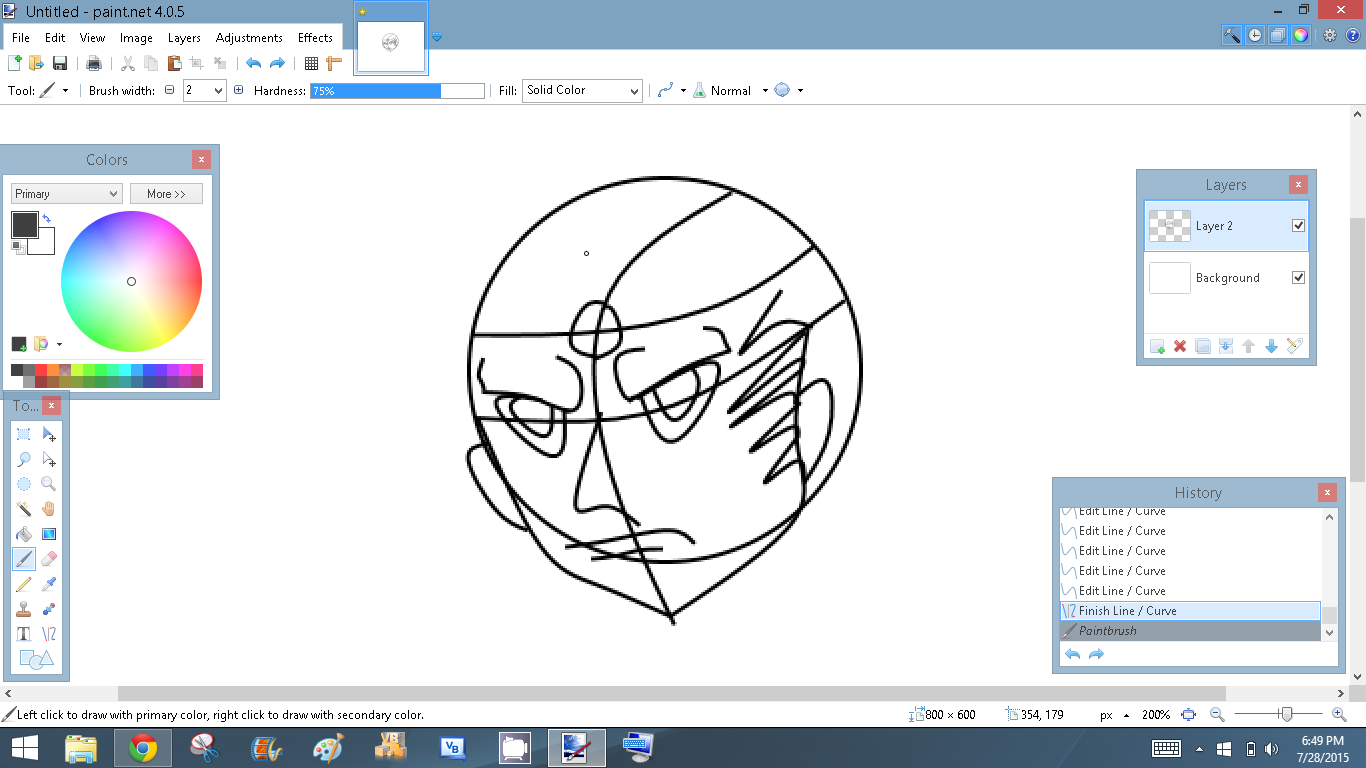Screen dimensions: 1366x768
Task: Expand the Fill Solid Color dropdown
Action: 582,91
